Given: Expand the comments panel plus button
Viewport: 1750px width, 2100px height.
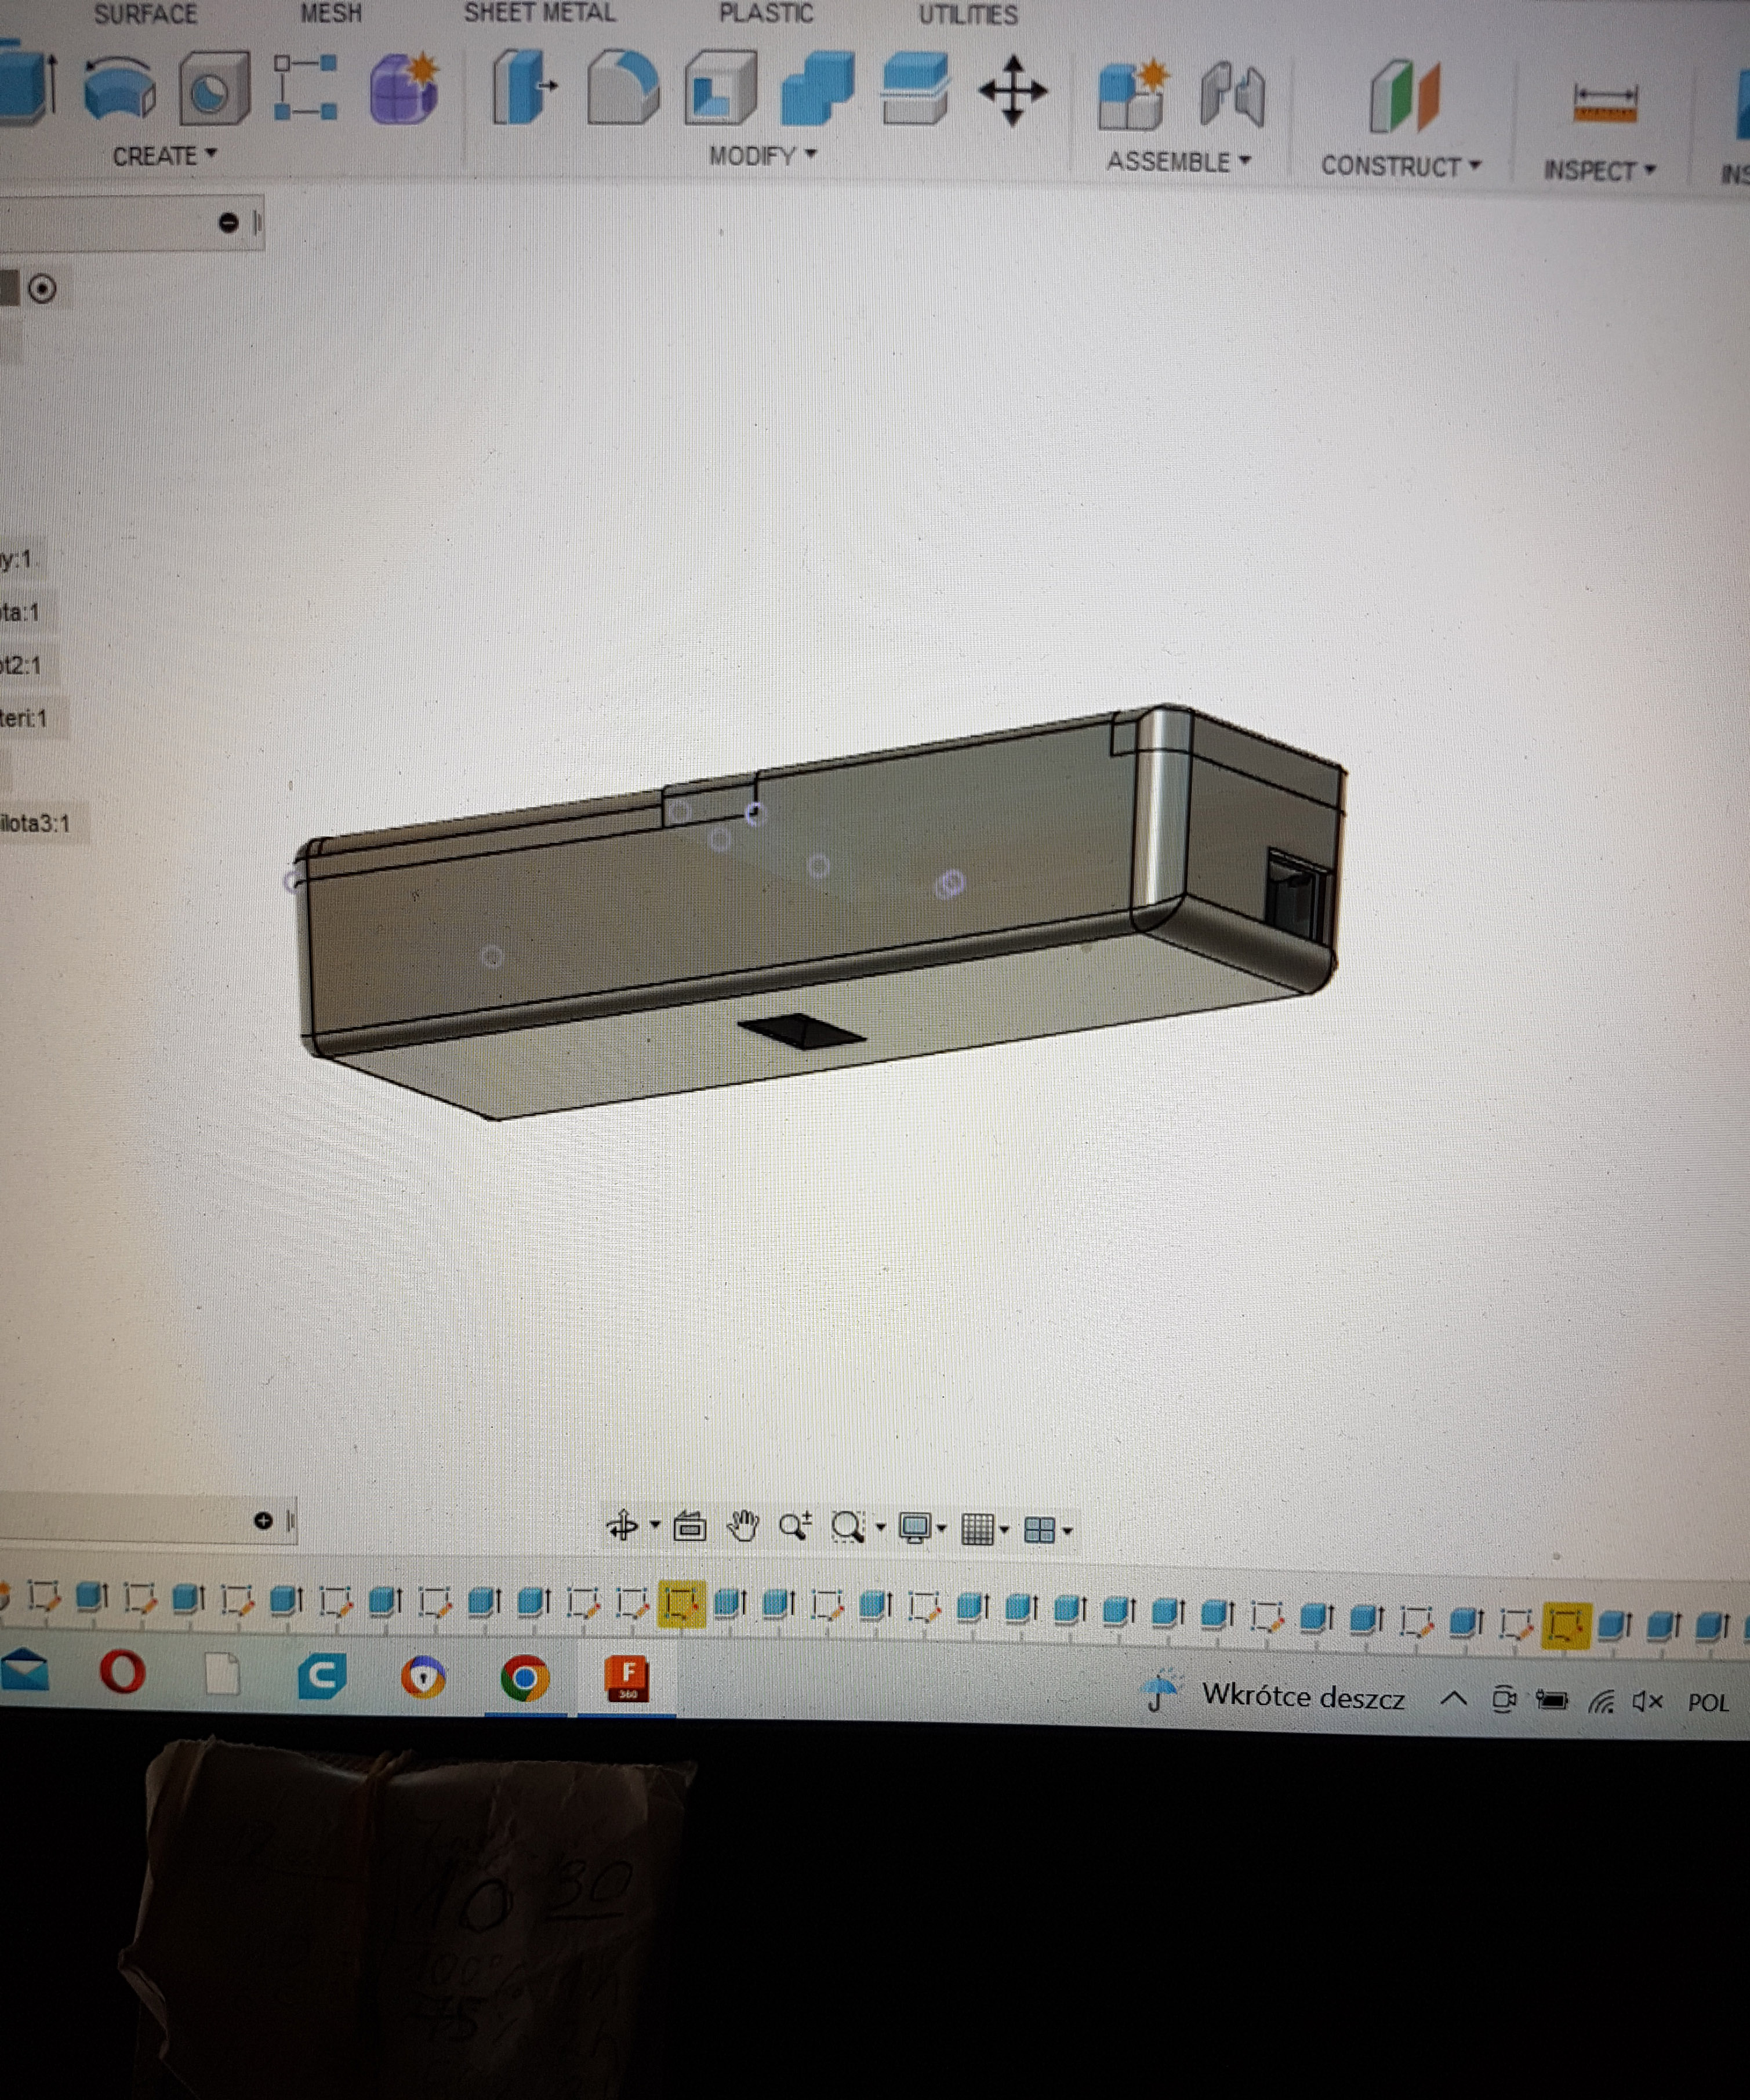Looking at the screenshot, I should (x=263, y=1521).
